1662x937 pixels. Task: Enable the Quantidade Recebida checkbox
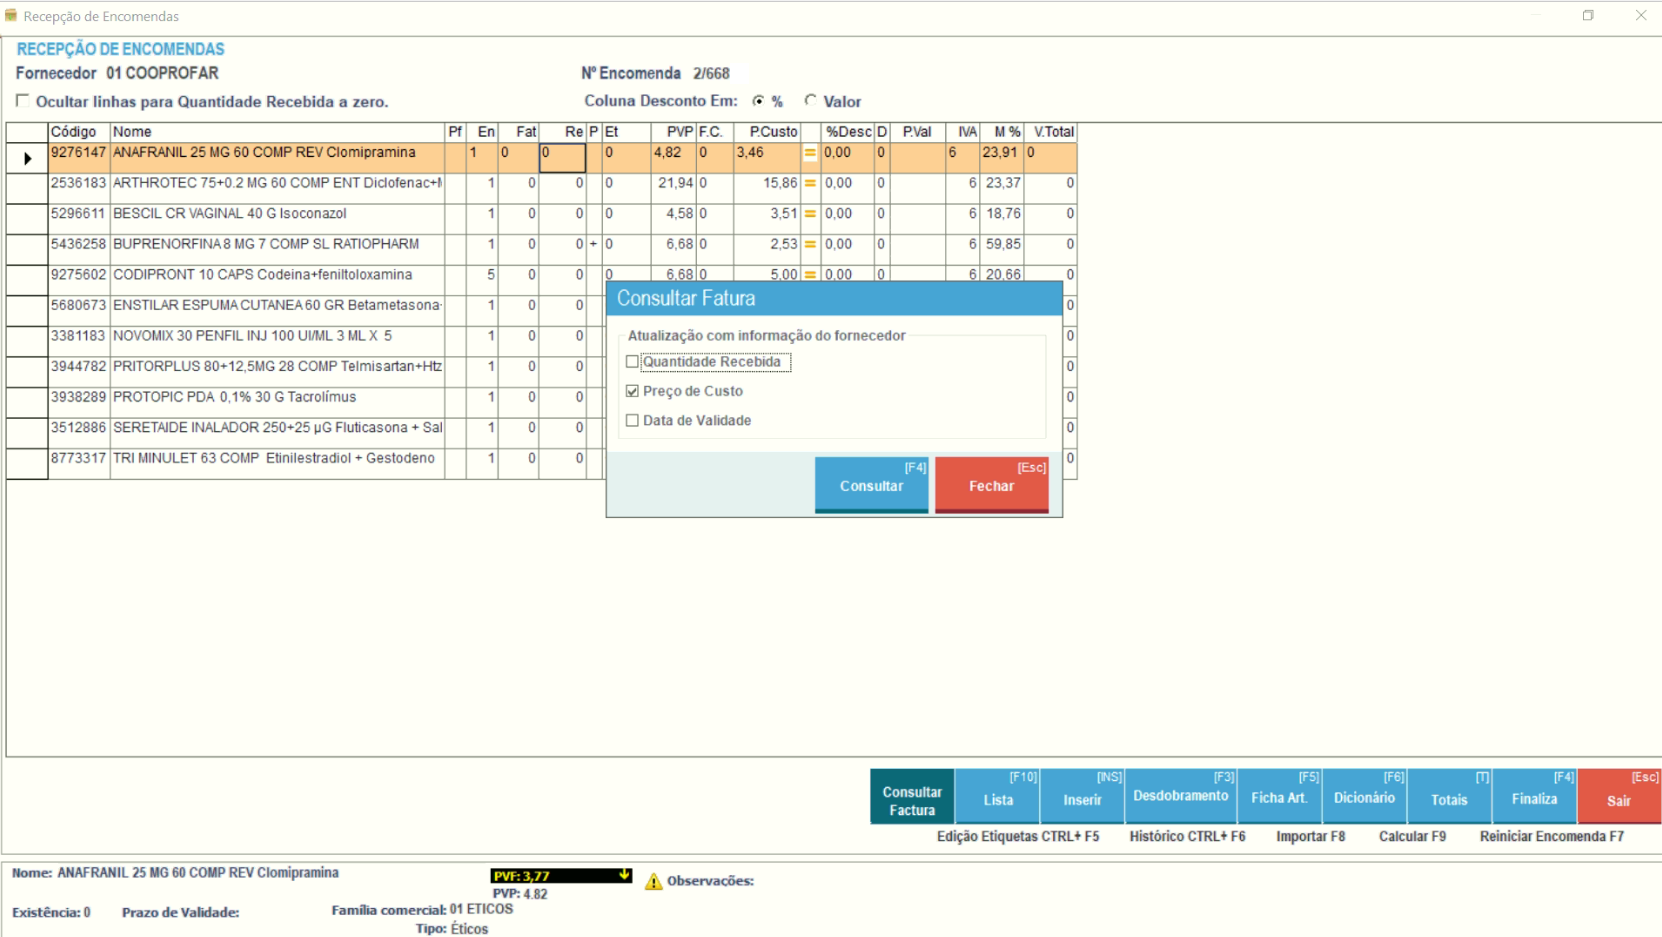(632, 362)
